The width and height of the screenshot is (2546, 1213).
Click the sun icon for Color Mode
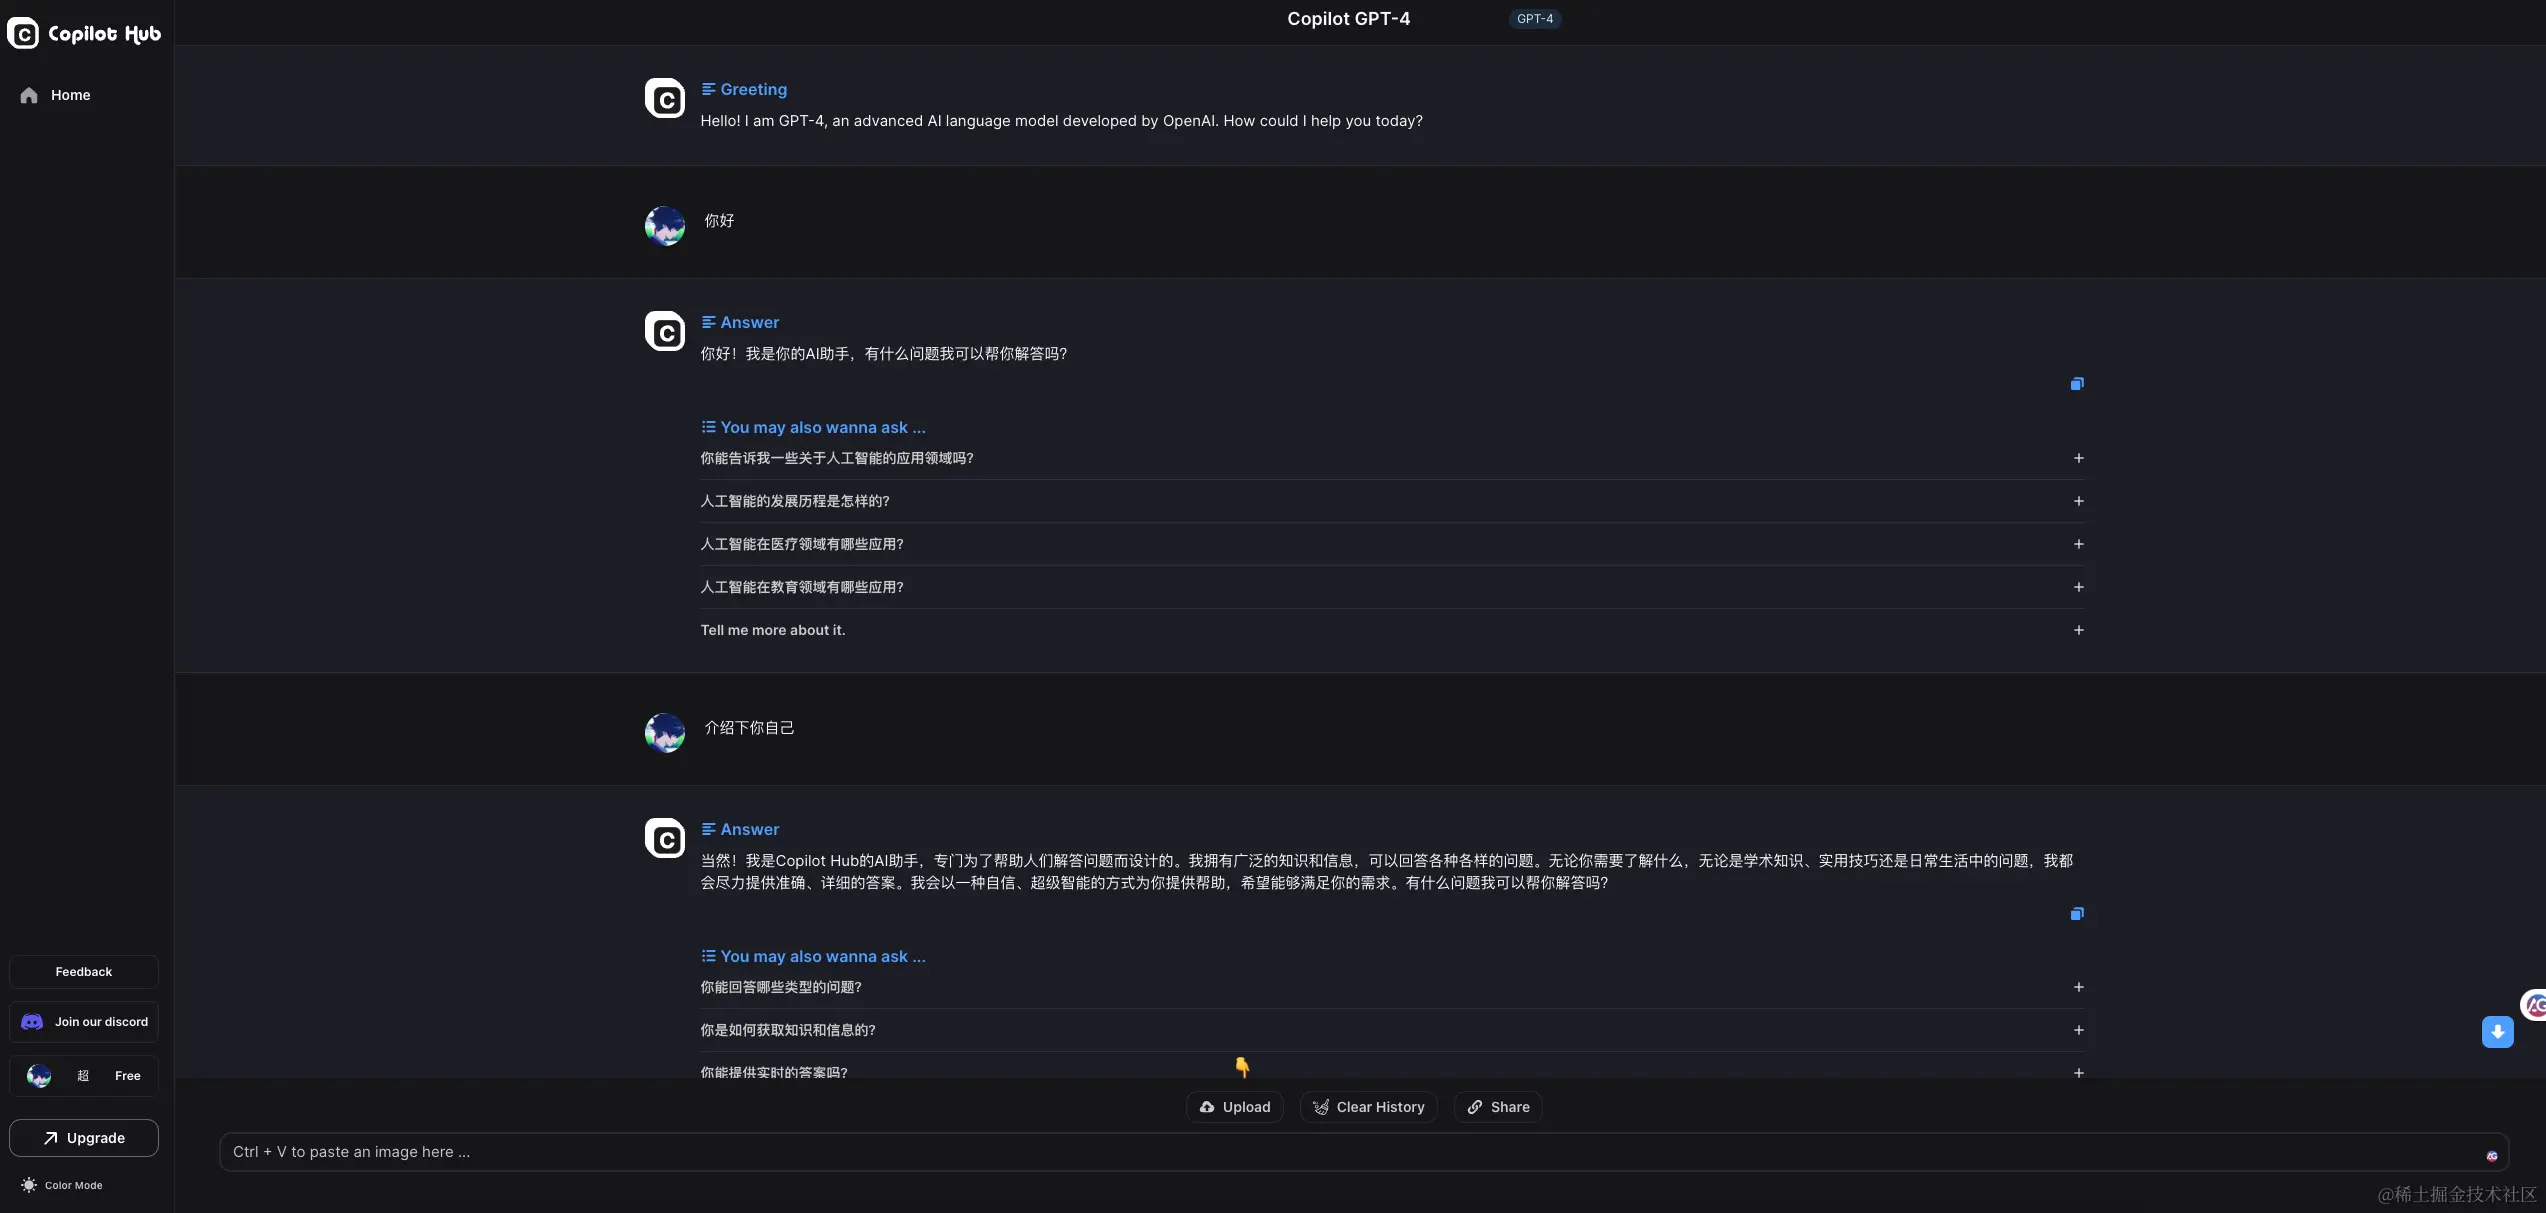pos(29,1185)
